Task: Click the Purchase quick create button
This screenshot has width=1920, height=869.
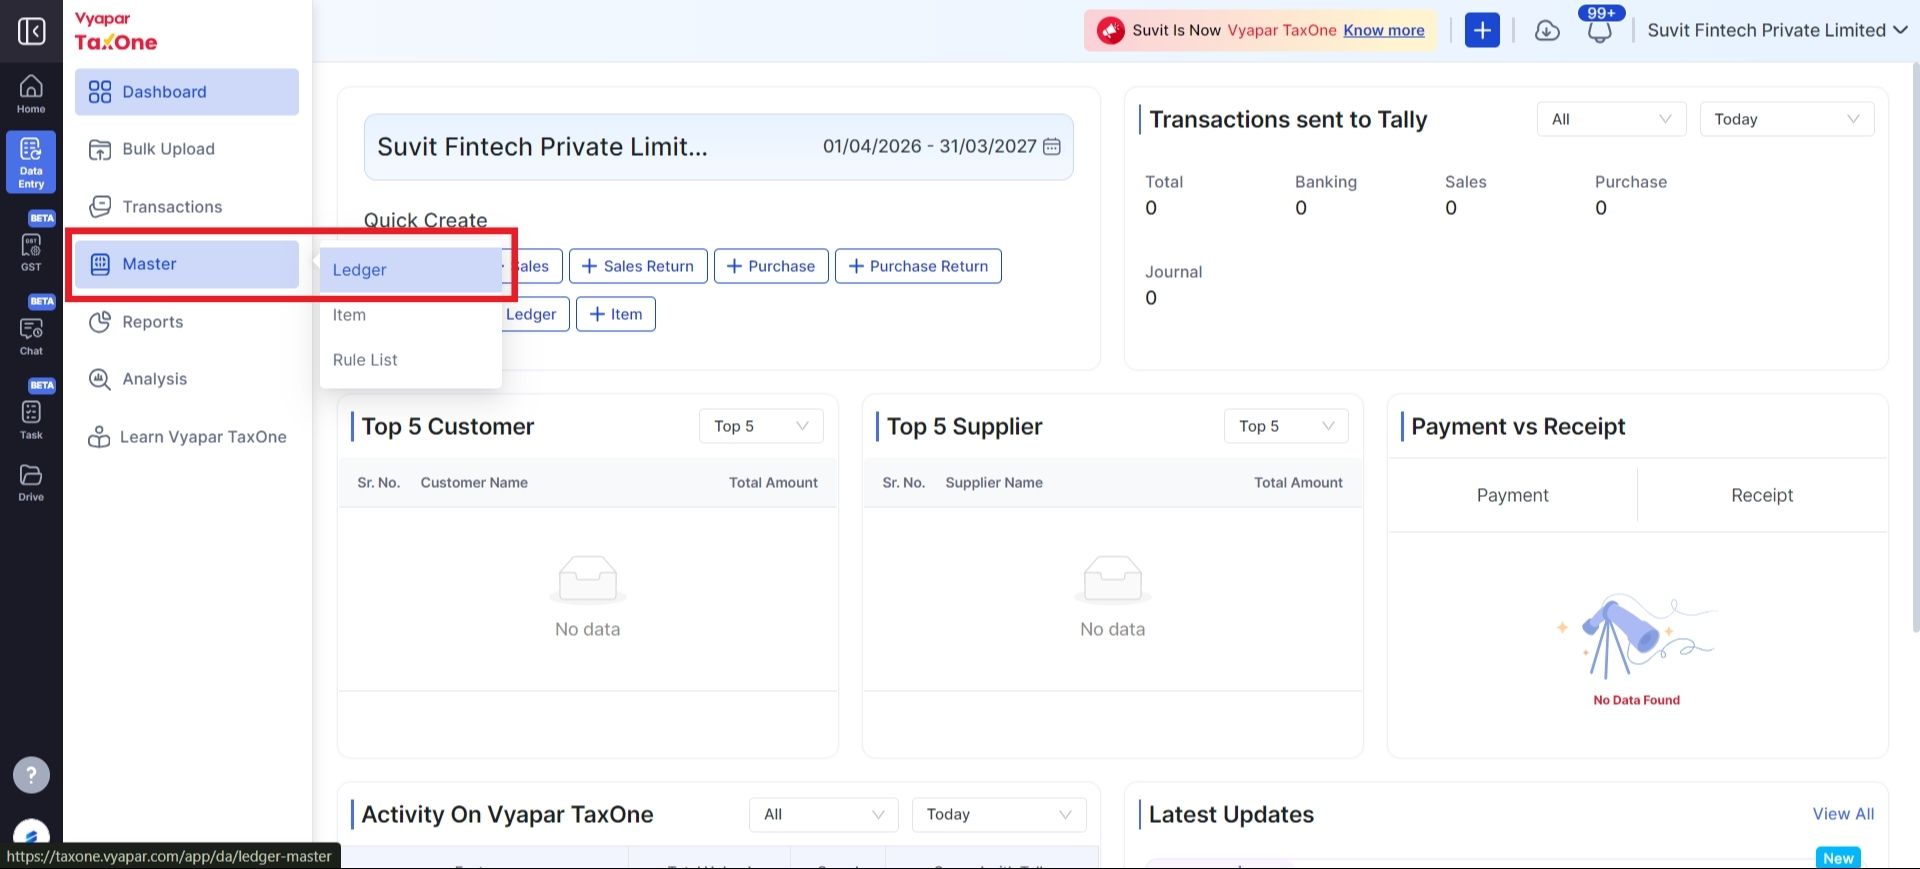Action: click(771, 266)
